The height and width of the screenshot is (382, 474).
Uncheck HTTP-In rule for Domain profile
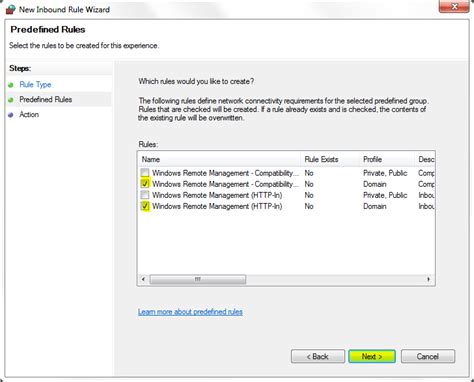[145, 206]
